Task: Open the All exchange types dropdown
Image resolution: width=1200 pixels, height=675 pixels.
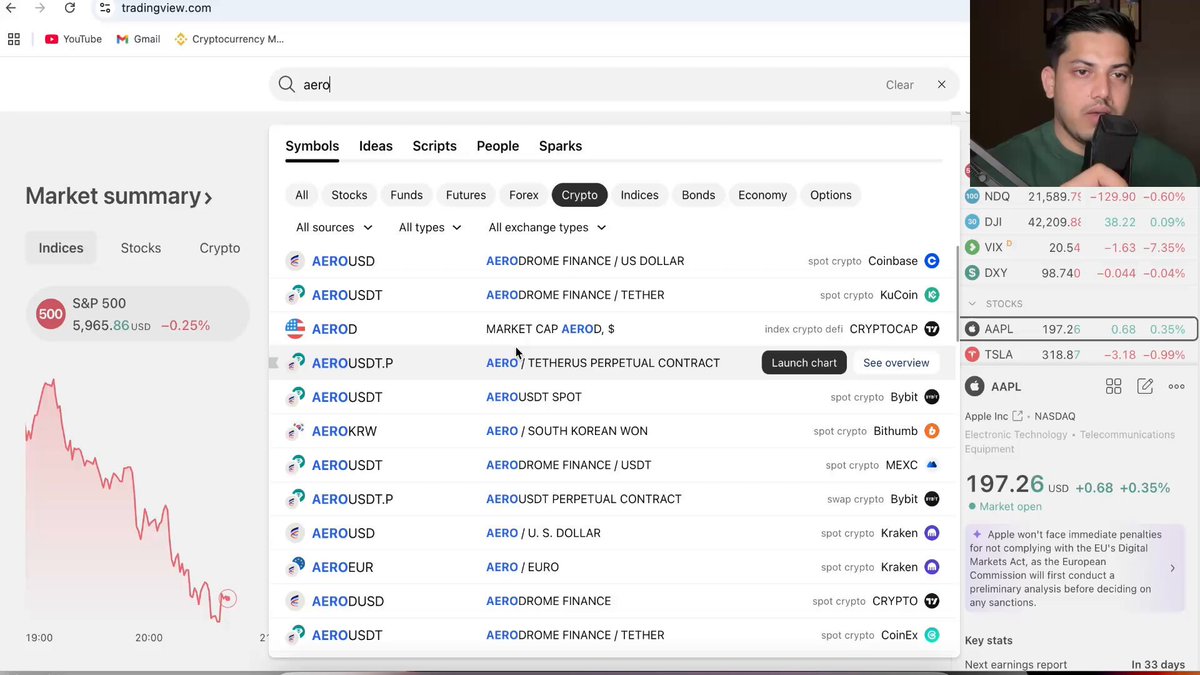Action: 547,227
